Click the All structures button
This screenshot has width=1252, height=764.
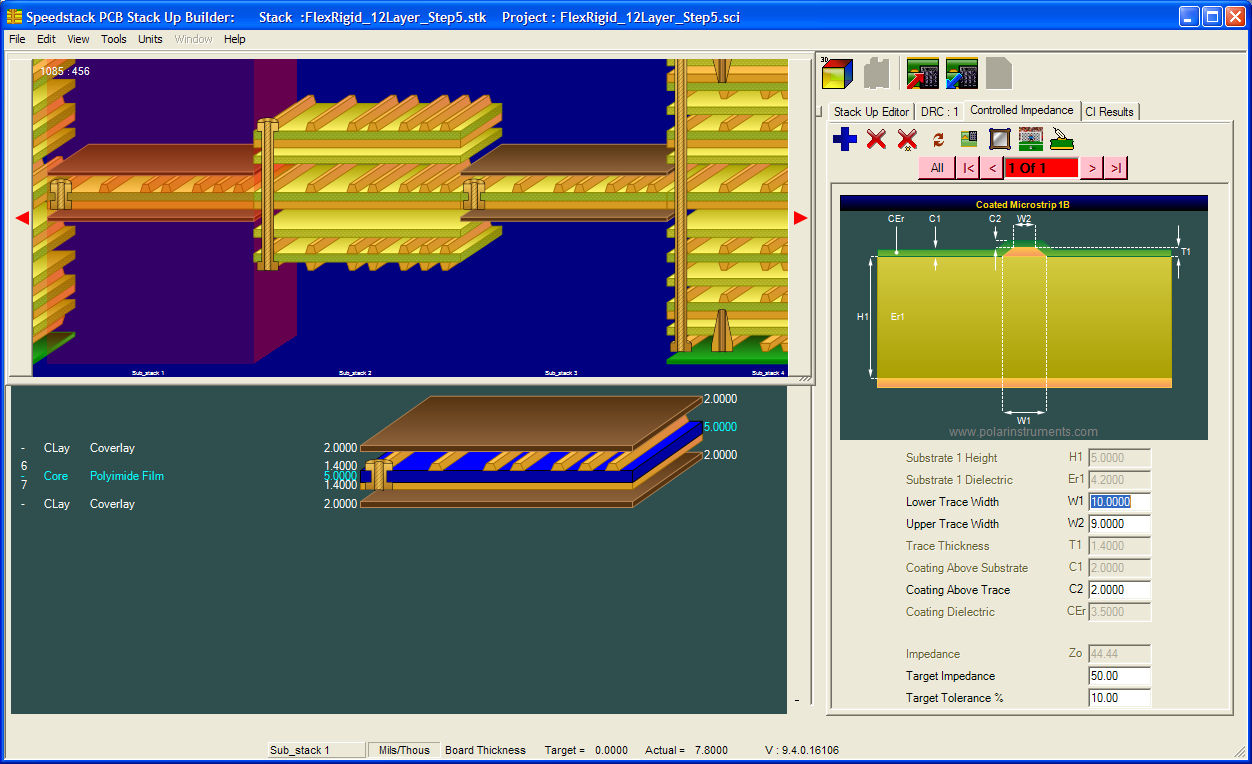pos(937,168)
